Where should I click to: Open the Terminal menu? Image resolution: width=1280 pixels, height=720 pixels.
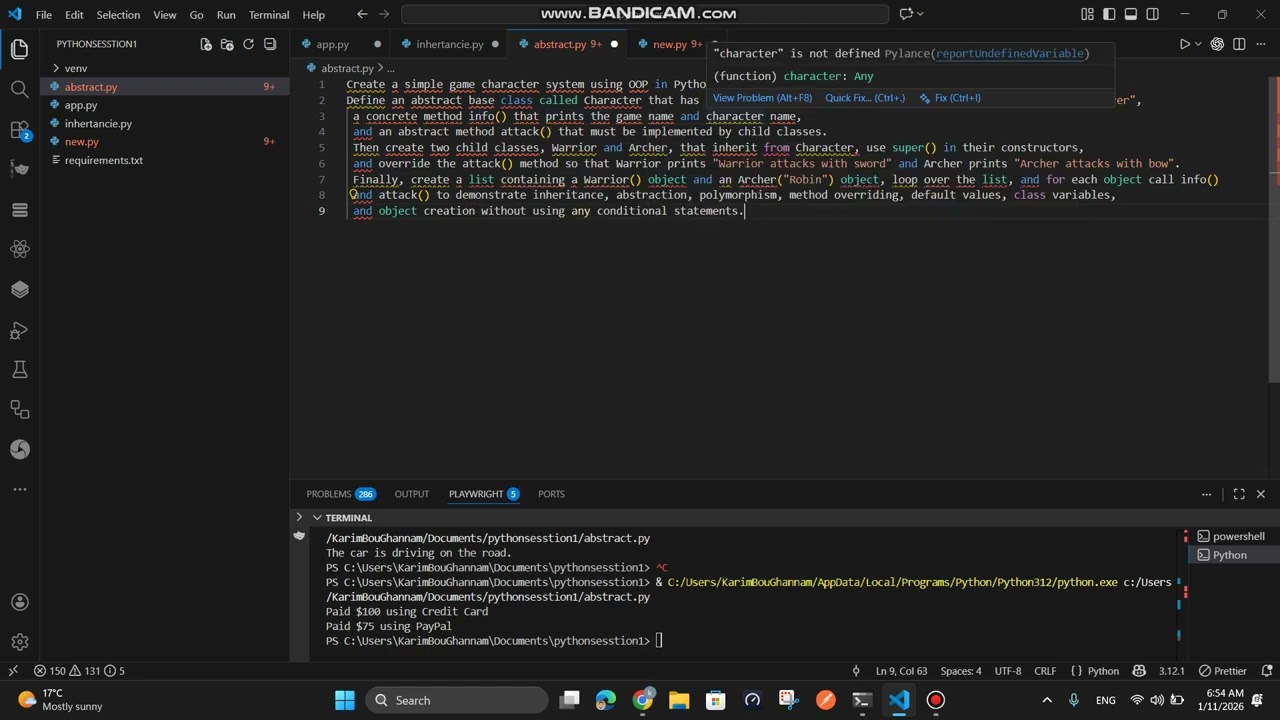pyautogui.click(x=269, y=15)
